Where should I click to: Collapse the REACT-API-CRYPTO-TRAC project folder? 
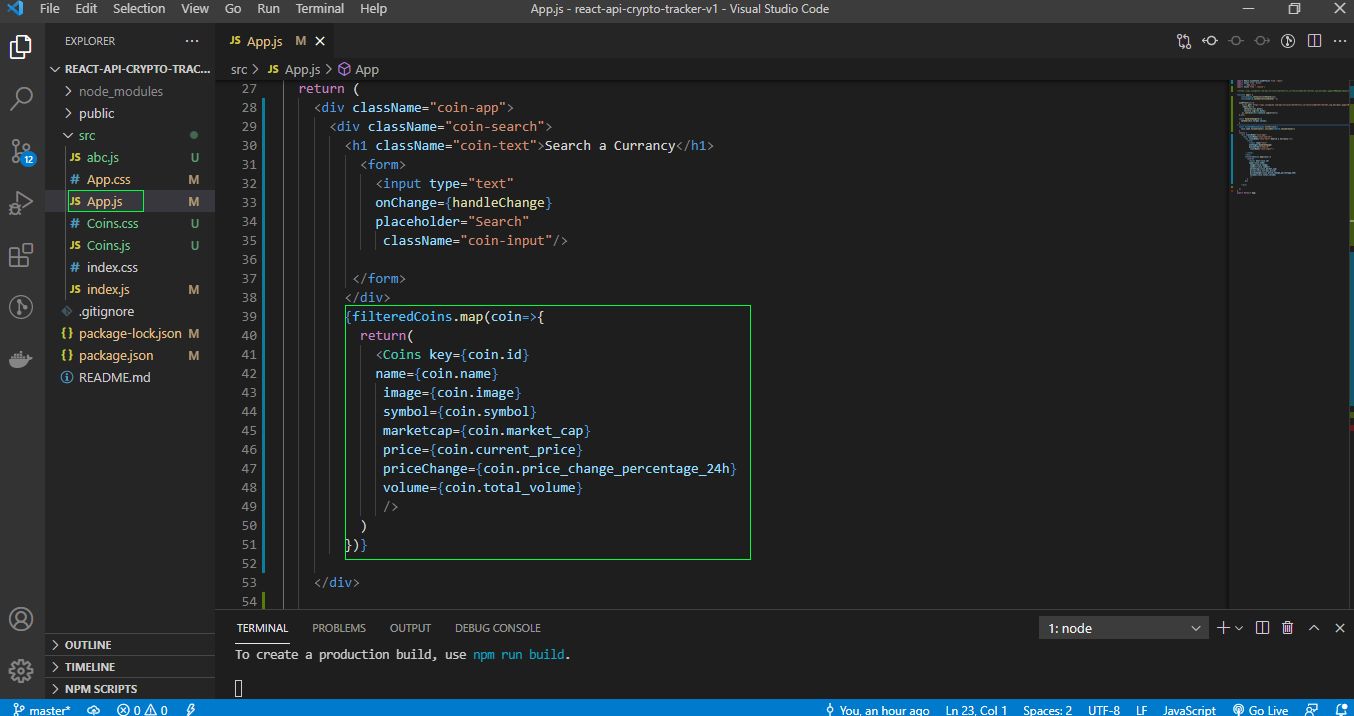(130, 69)
